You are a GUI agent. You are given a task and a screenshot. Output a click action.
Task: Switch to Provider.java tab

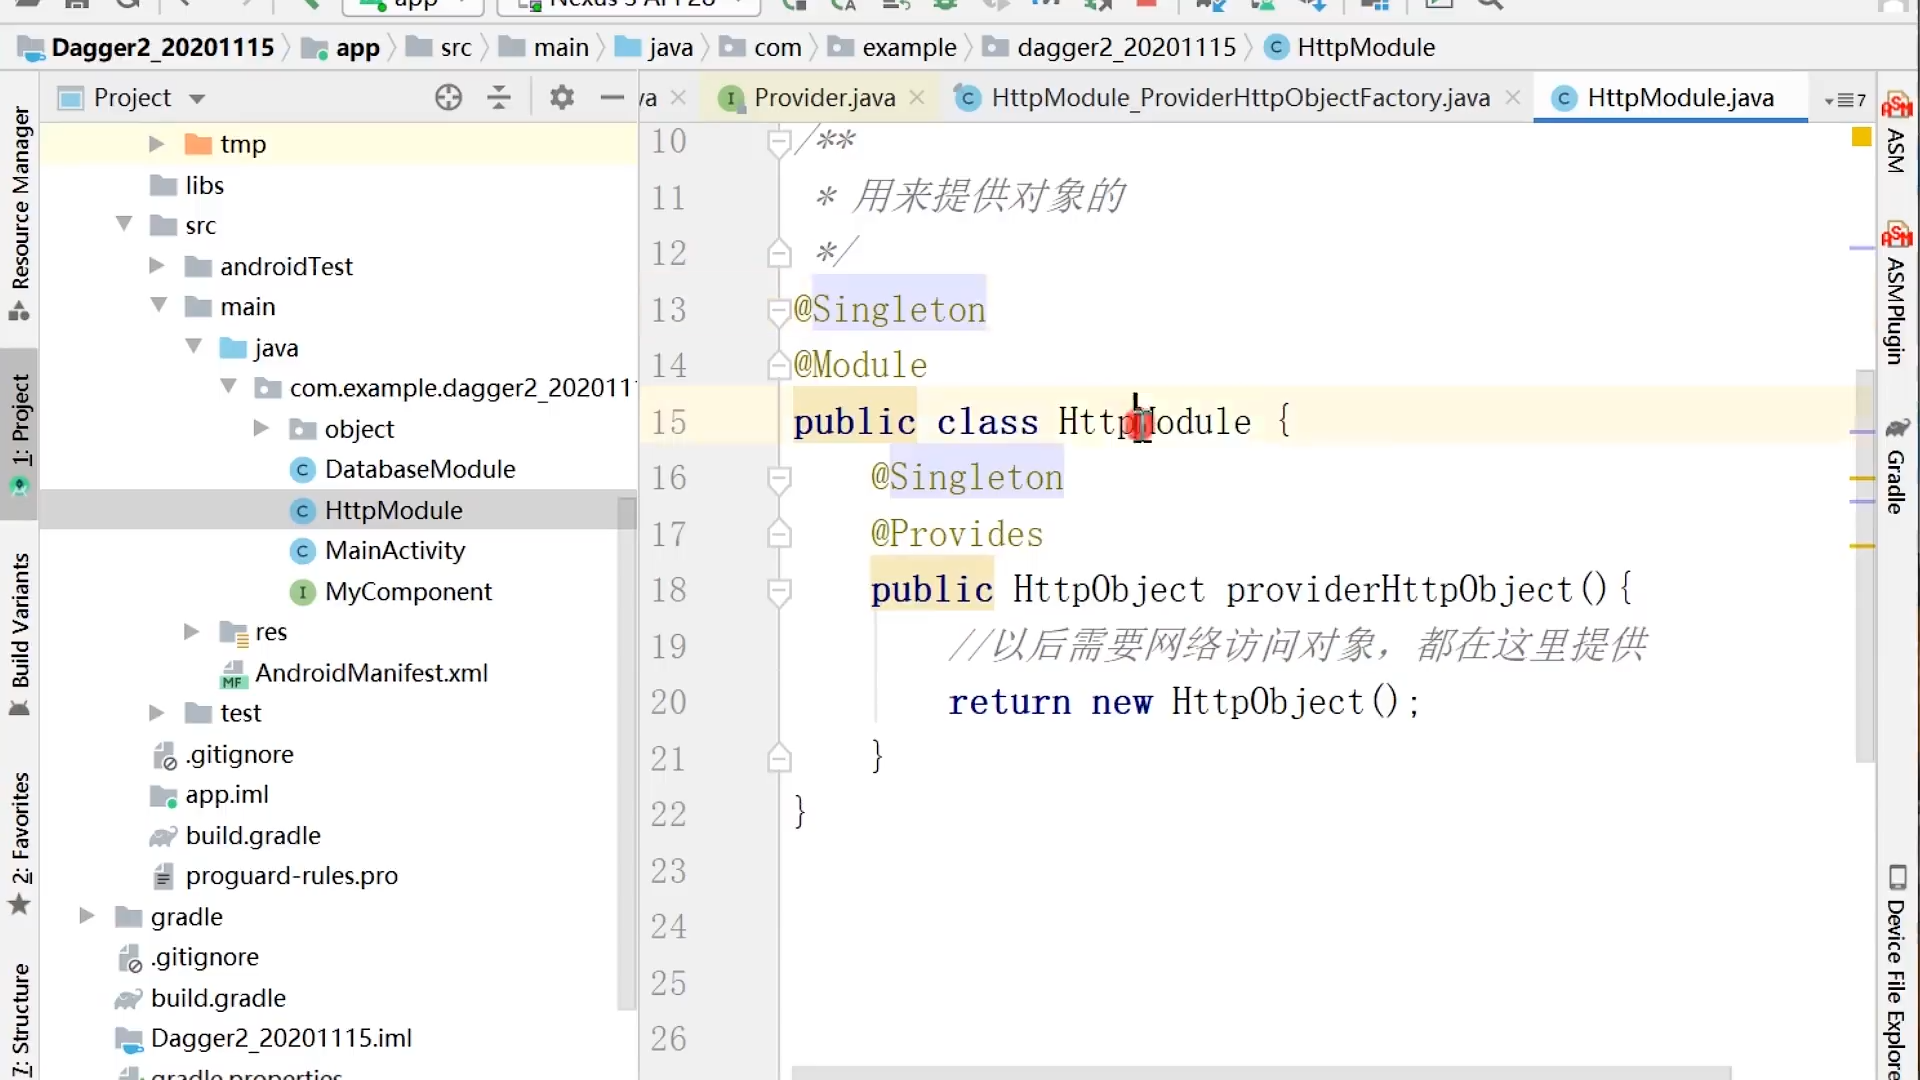tap(823, 97)
